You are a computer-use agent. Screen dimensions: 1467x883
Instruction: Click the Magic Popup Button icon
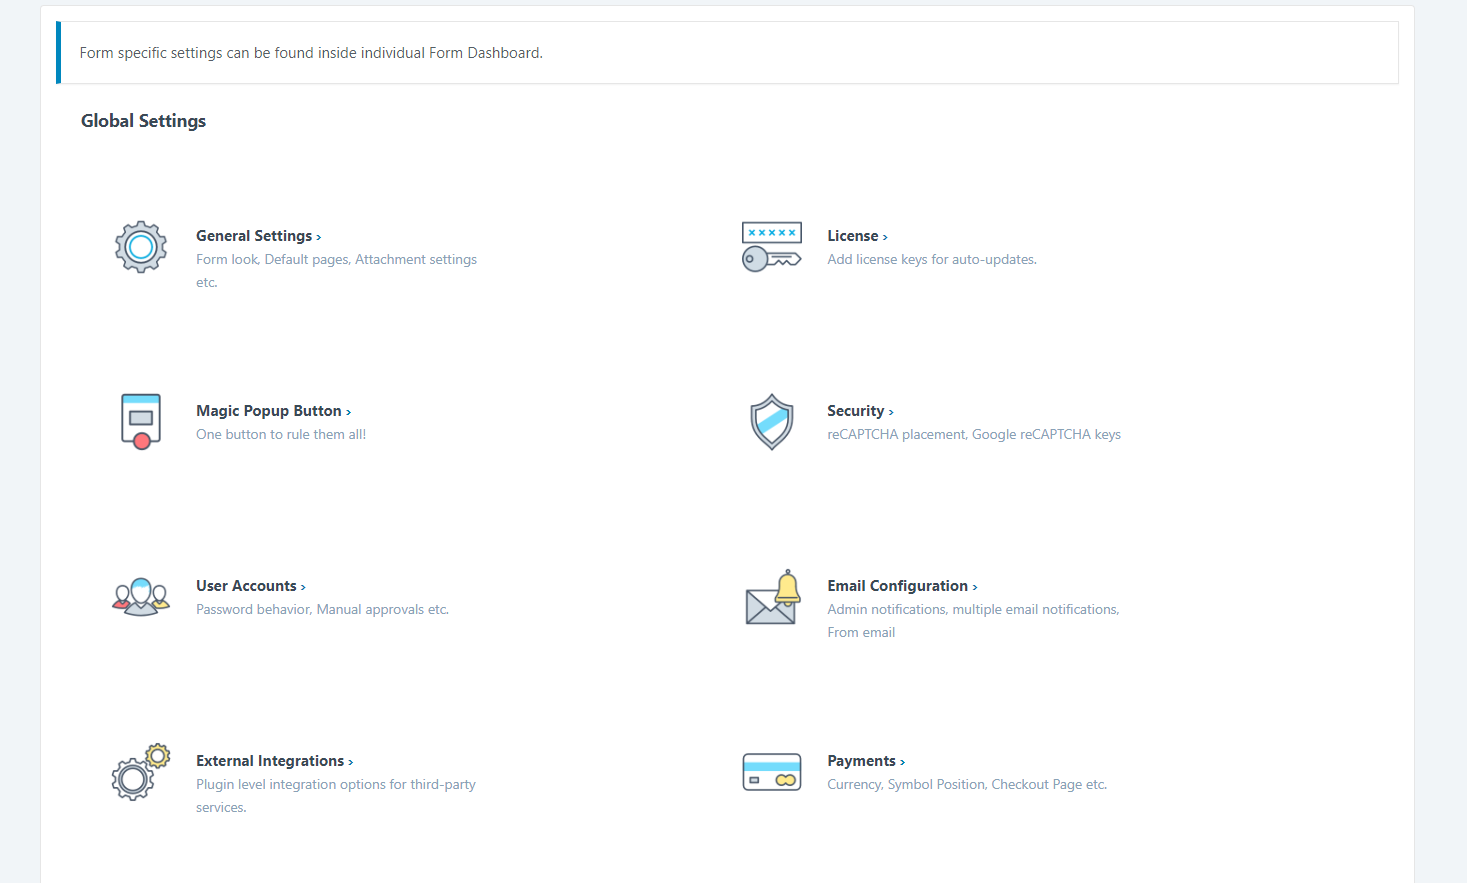coord(141,421)
